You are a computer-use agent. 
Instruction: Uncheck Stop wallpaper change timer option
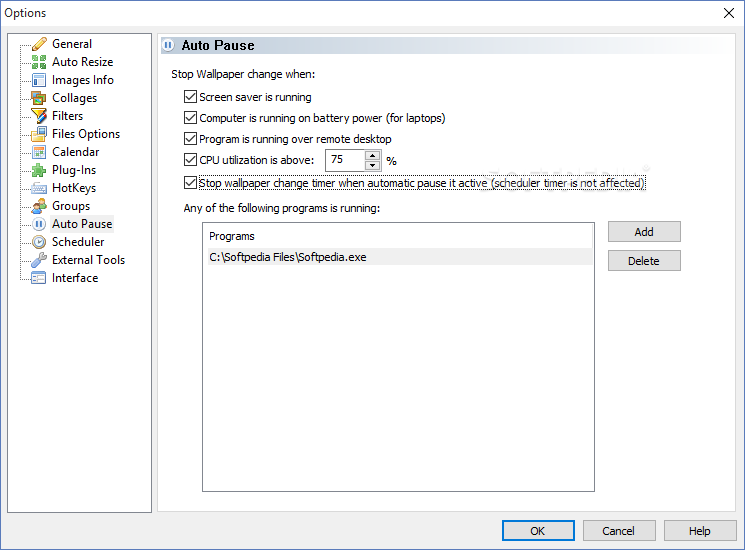click(x=191, y=183)
